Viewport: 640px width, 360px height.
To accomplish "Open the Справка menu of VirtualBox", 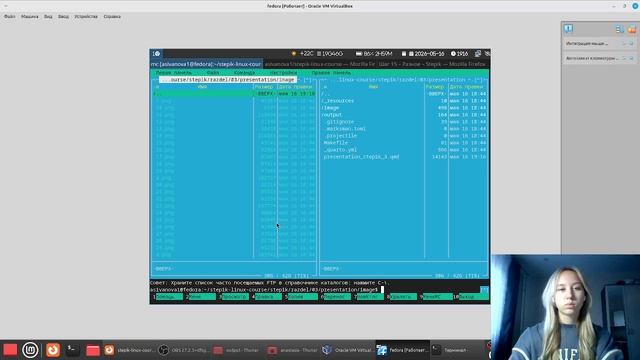I will tap(112, 17).
